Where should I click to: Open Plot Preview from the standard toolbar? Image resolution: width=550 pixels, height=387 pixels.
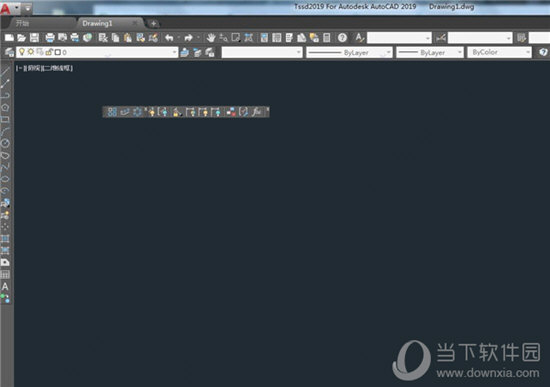[62, 38]
